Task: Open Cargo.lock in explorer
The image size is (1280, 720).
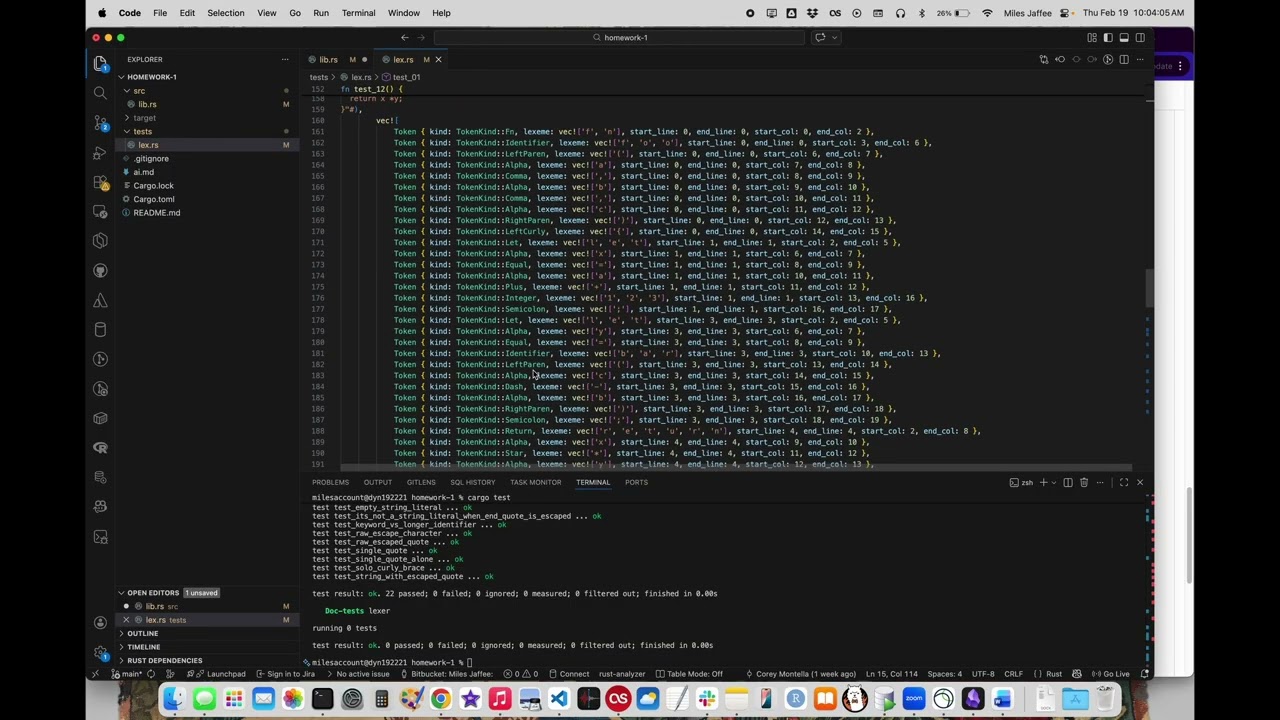Action: click(x=205, y=185)
